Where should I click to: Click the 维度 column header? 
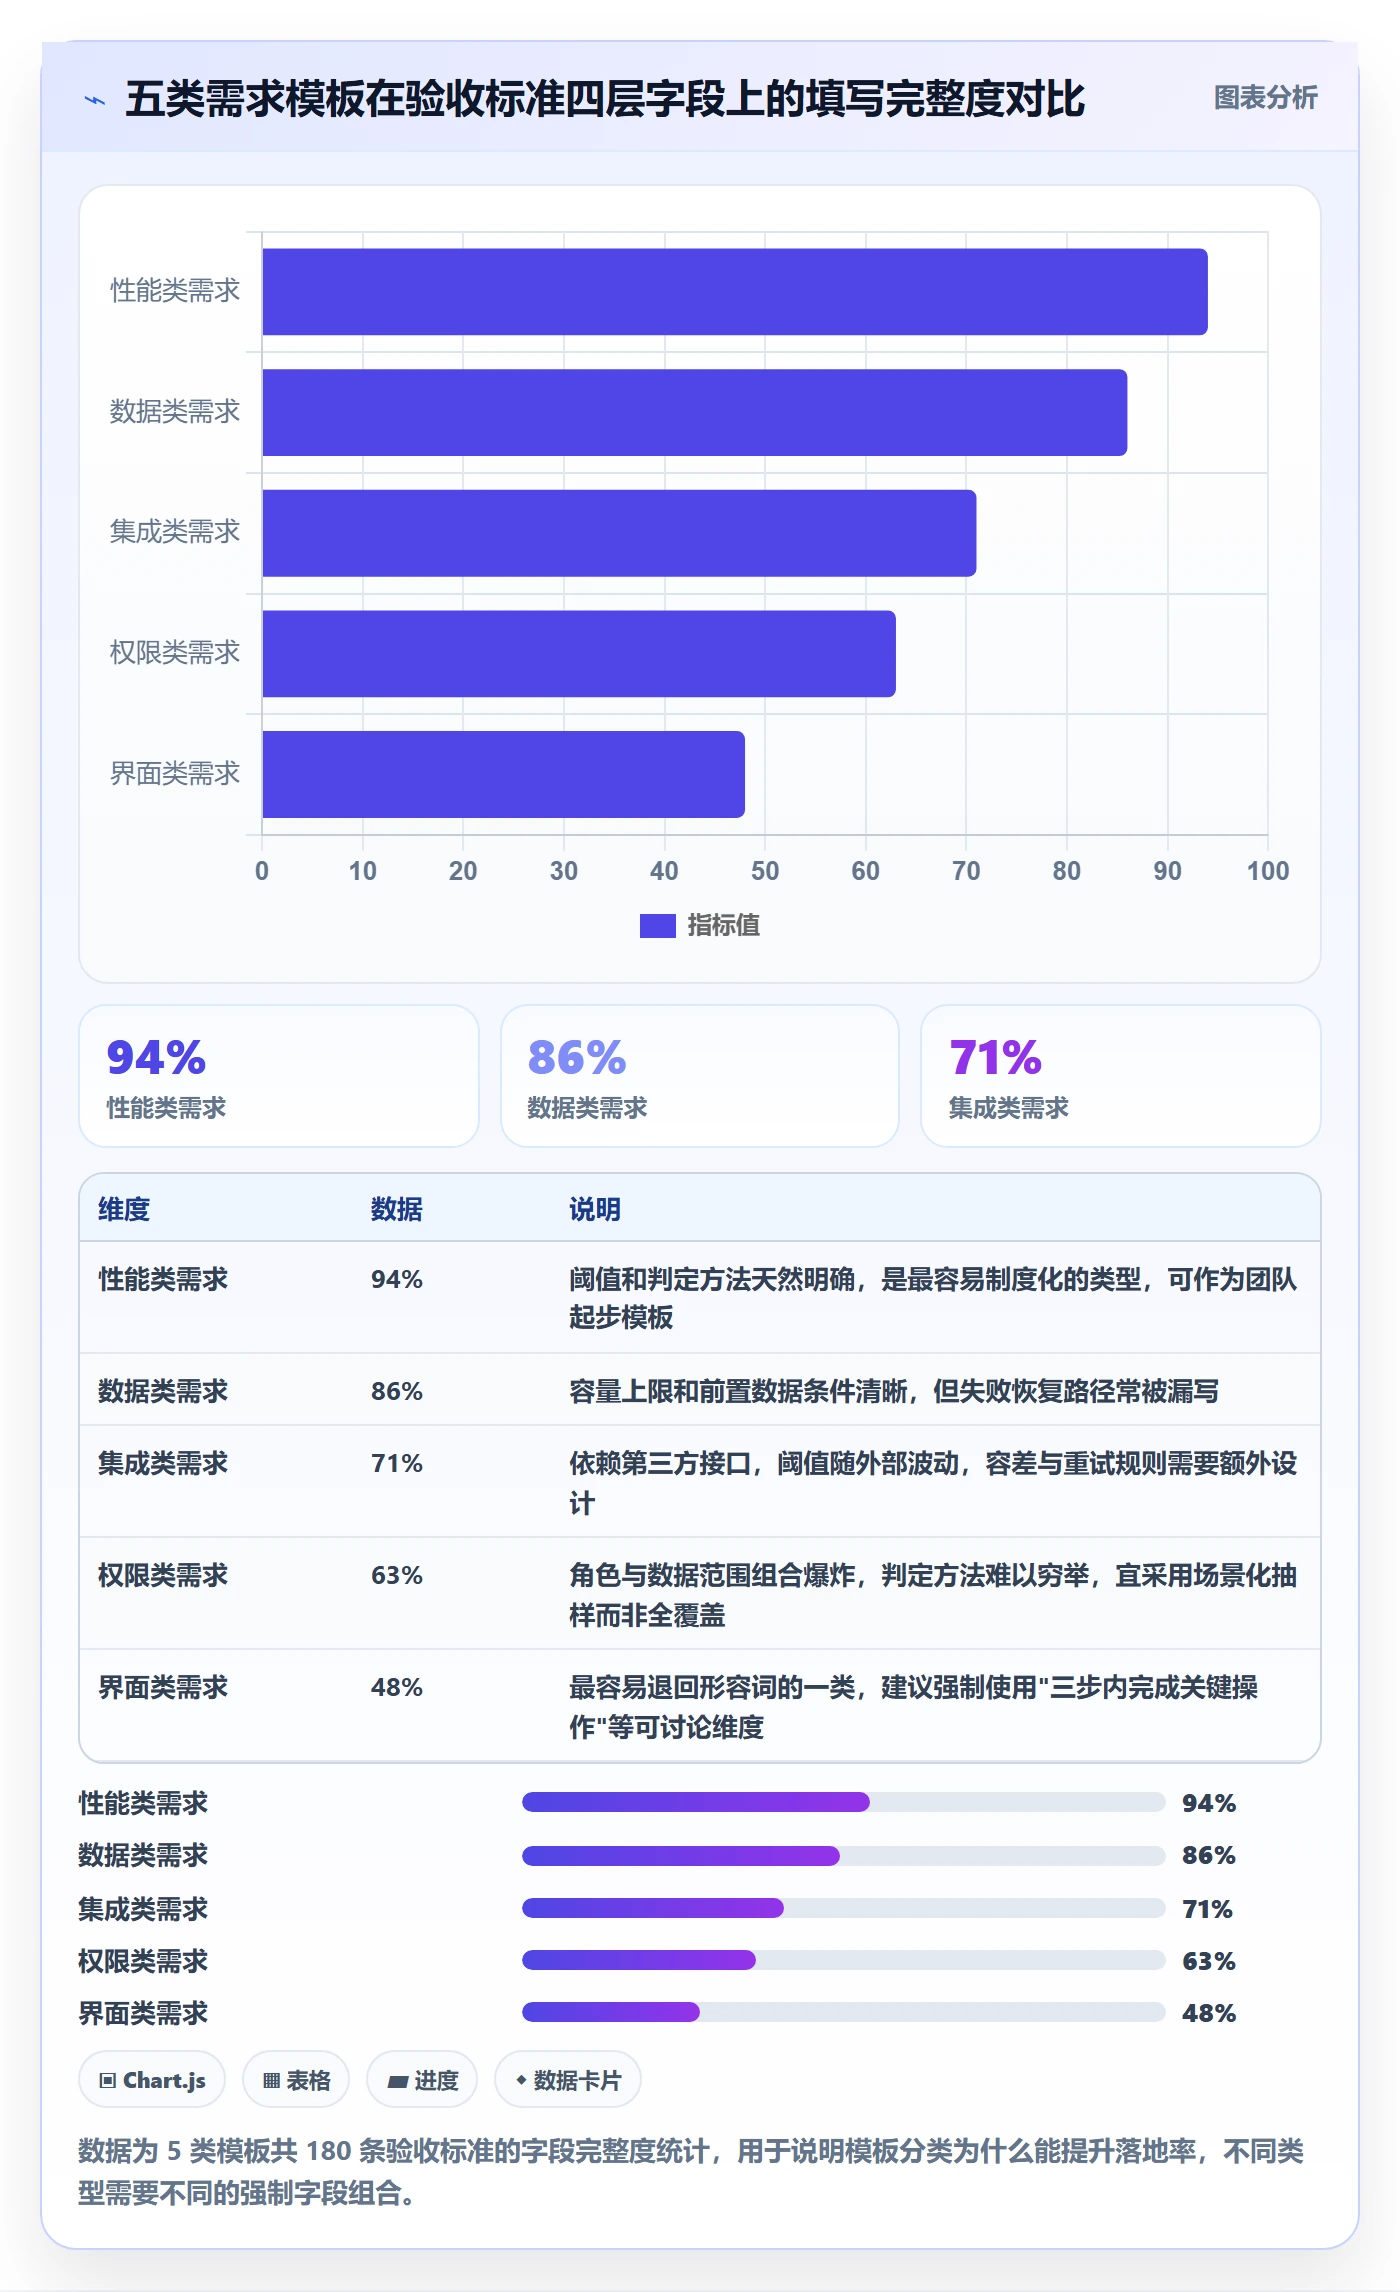[x=124, y=1209]
